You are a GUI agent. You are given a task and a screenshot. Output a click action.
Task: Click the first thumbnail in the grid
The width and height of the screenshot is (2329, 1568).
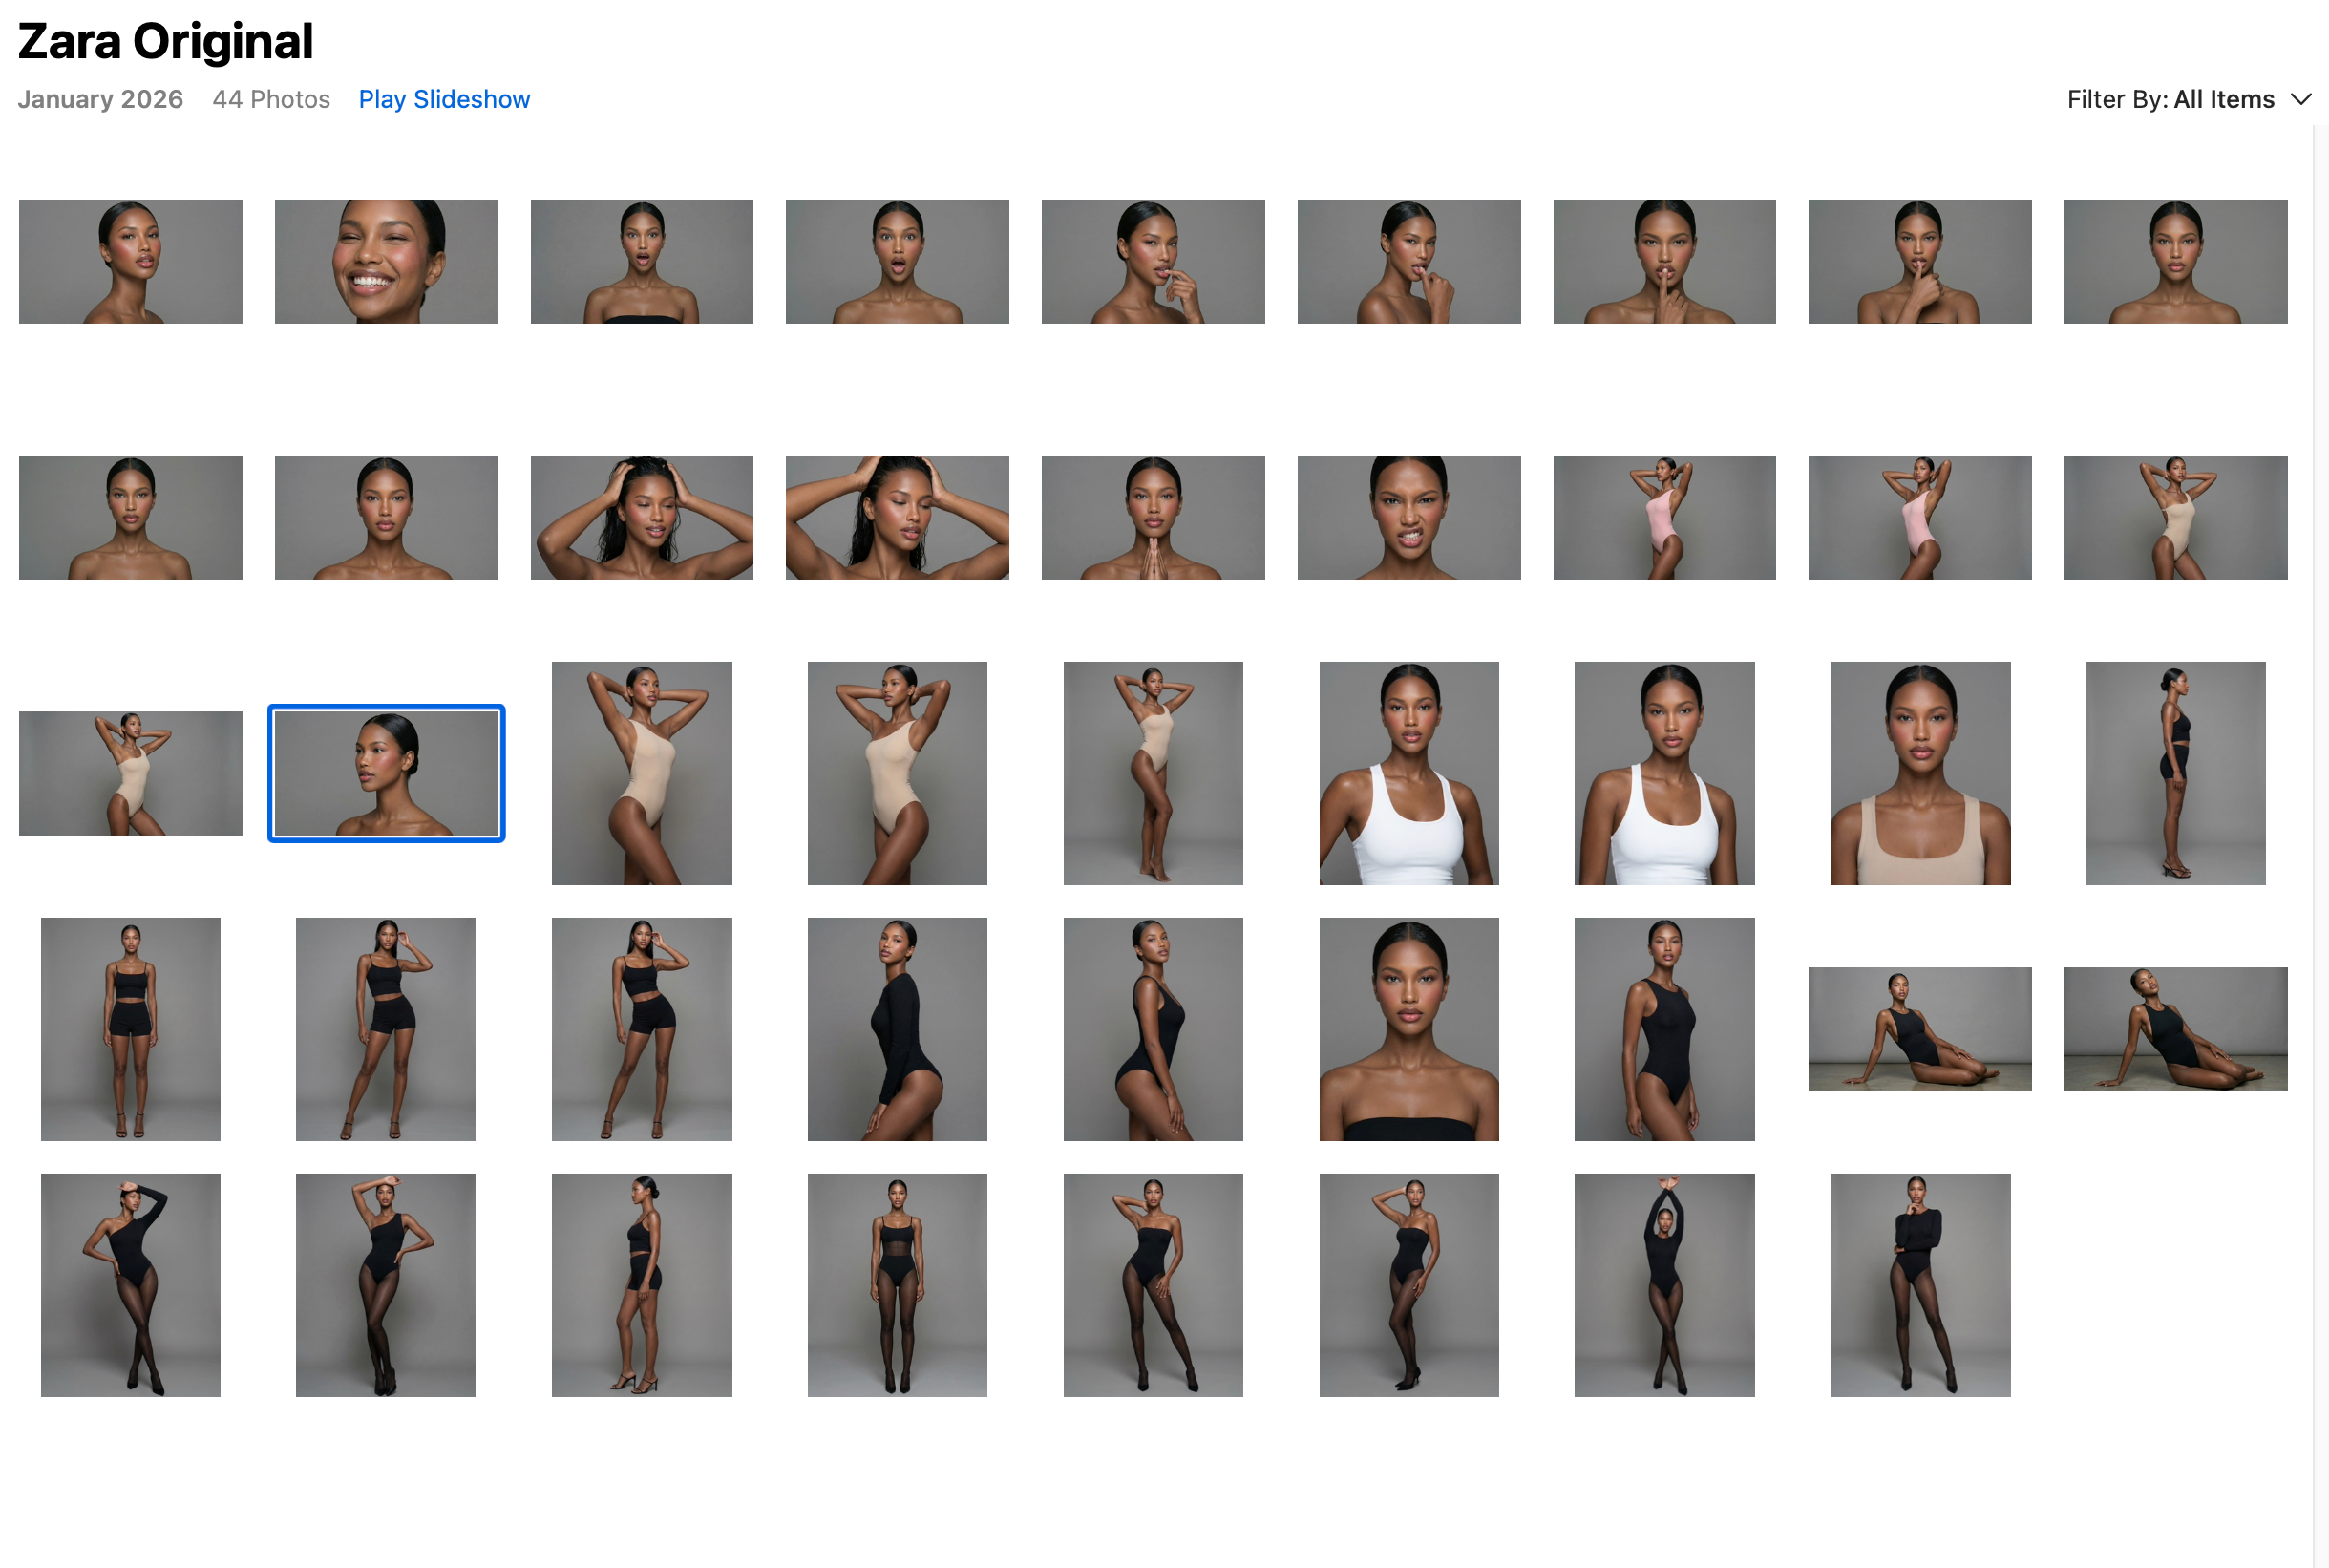[x=130, y=261]
